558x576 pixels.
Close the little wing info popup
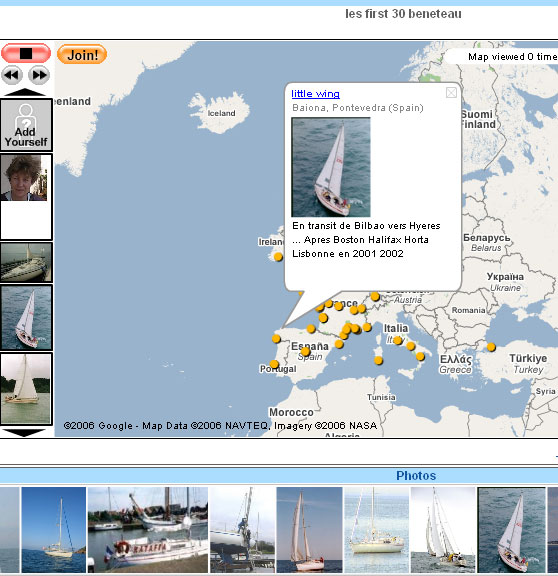pos(451,93)
